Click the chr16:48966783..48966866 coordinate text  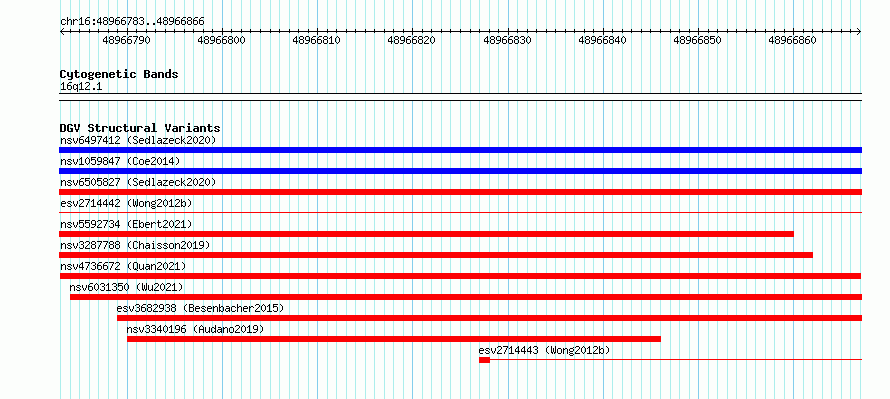[x=132, y=22]
